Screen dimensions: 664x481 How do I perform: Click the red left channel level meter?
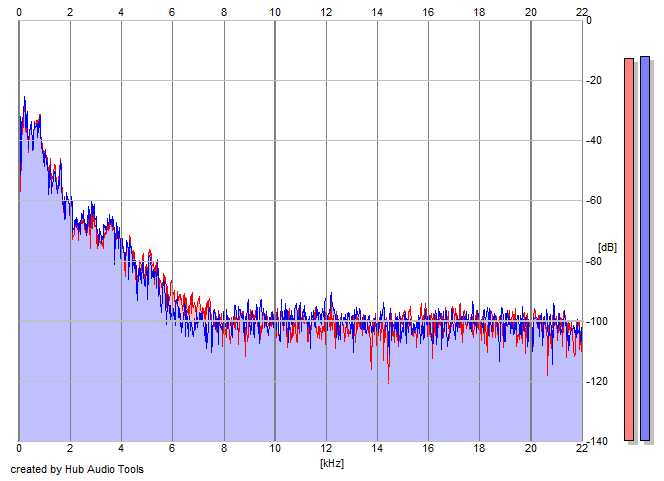coord(629,249)
